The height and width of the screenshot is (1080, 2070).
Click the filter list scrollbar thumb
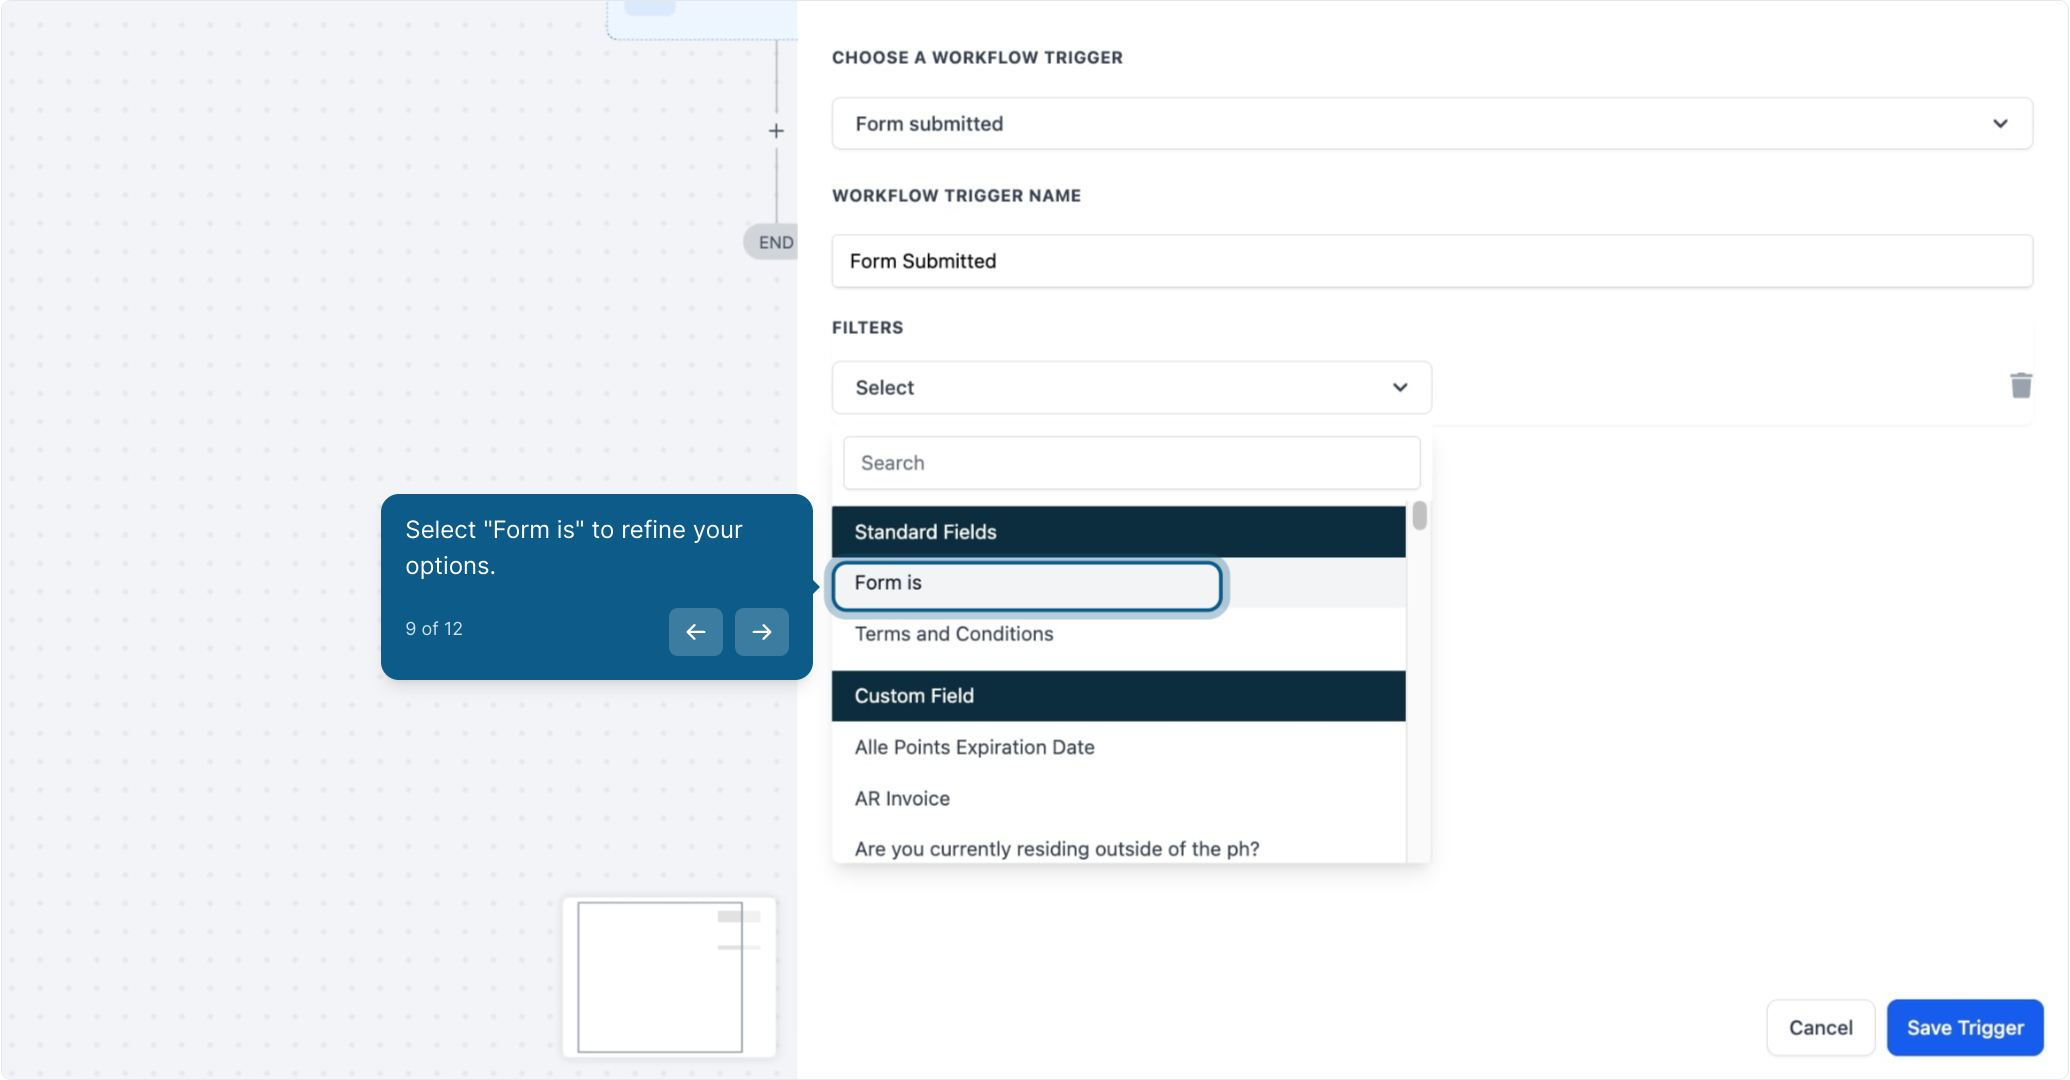(x=1419, y=516)
